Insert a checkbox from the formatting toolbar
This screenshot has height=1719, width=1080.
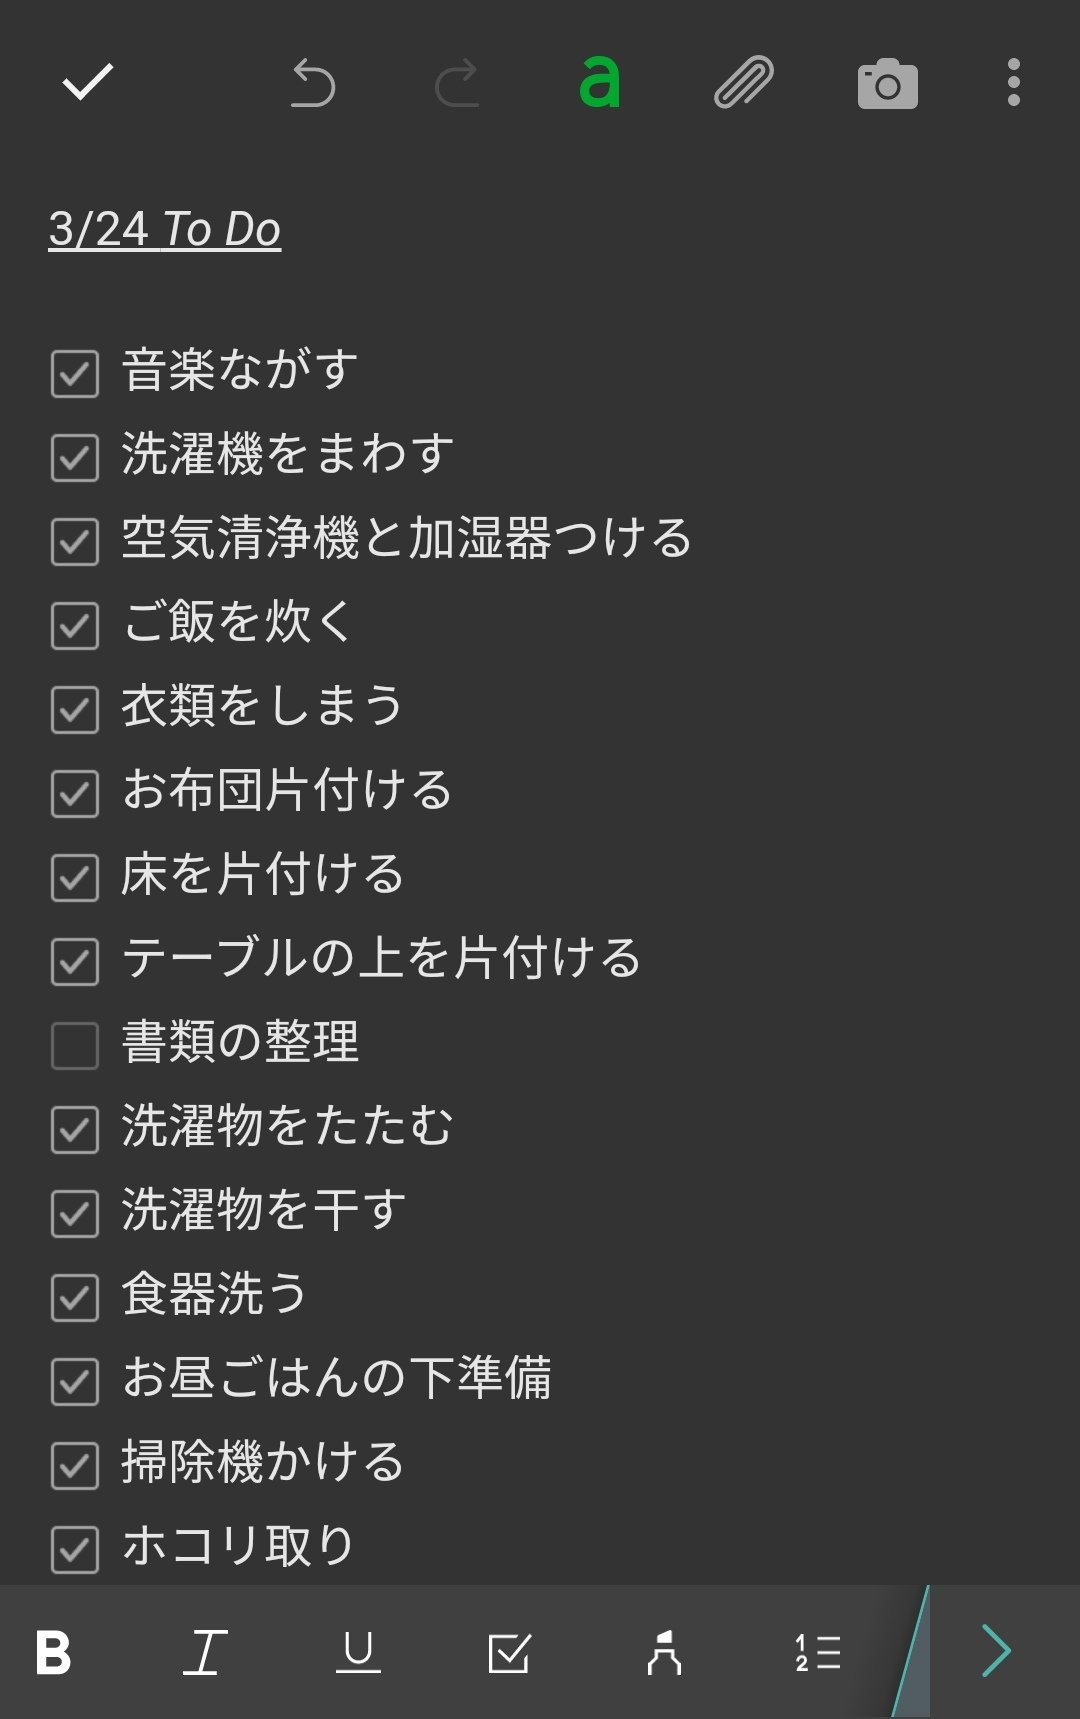coord(510,1652)
